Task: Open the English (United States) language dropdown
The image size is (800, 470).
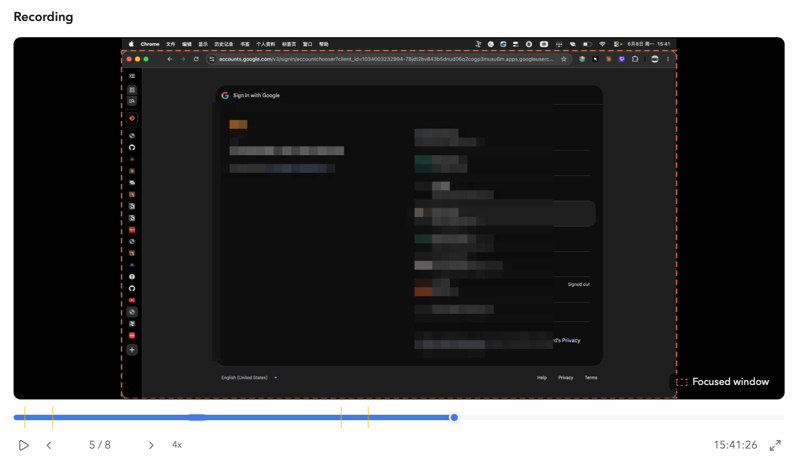Action: [x=249, y=378]
